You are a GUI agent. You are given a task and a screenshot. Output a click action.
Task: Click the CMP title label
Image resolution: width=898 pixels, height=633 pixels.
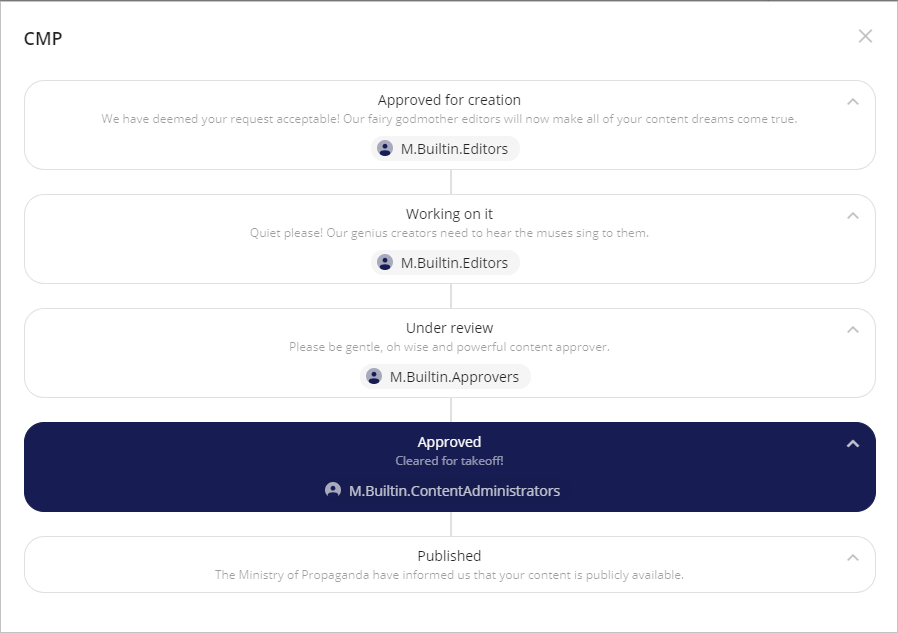40,38
